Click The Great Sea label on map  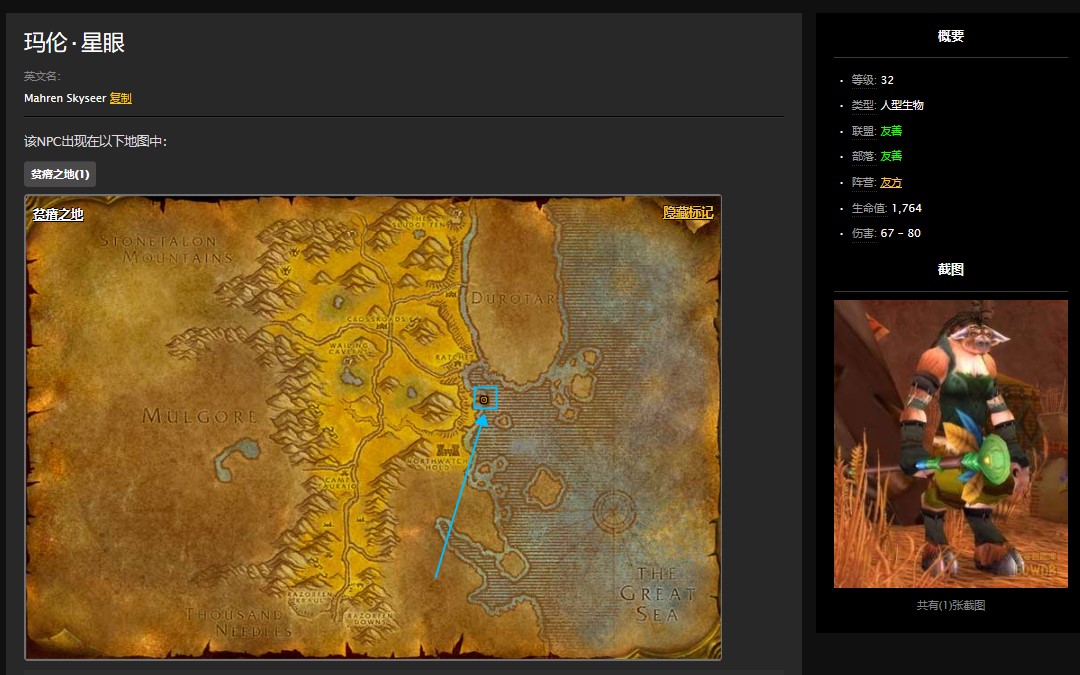[x=657, y=594]
